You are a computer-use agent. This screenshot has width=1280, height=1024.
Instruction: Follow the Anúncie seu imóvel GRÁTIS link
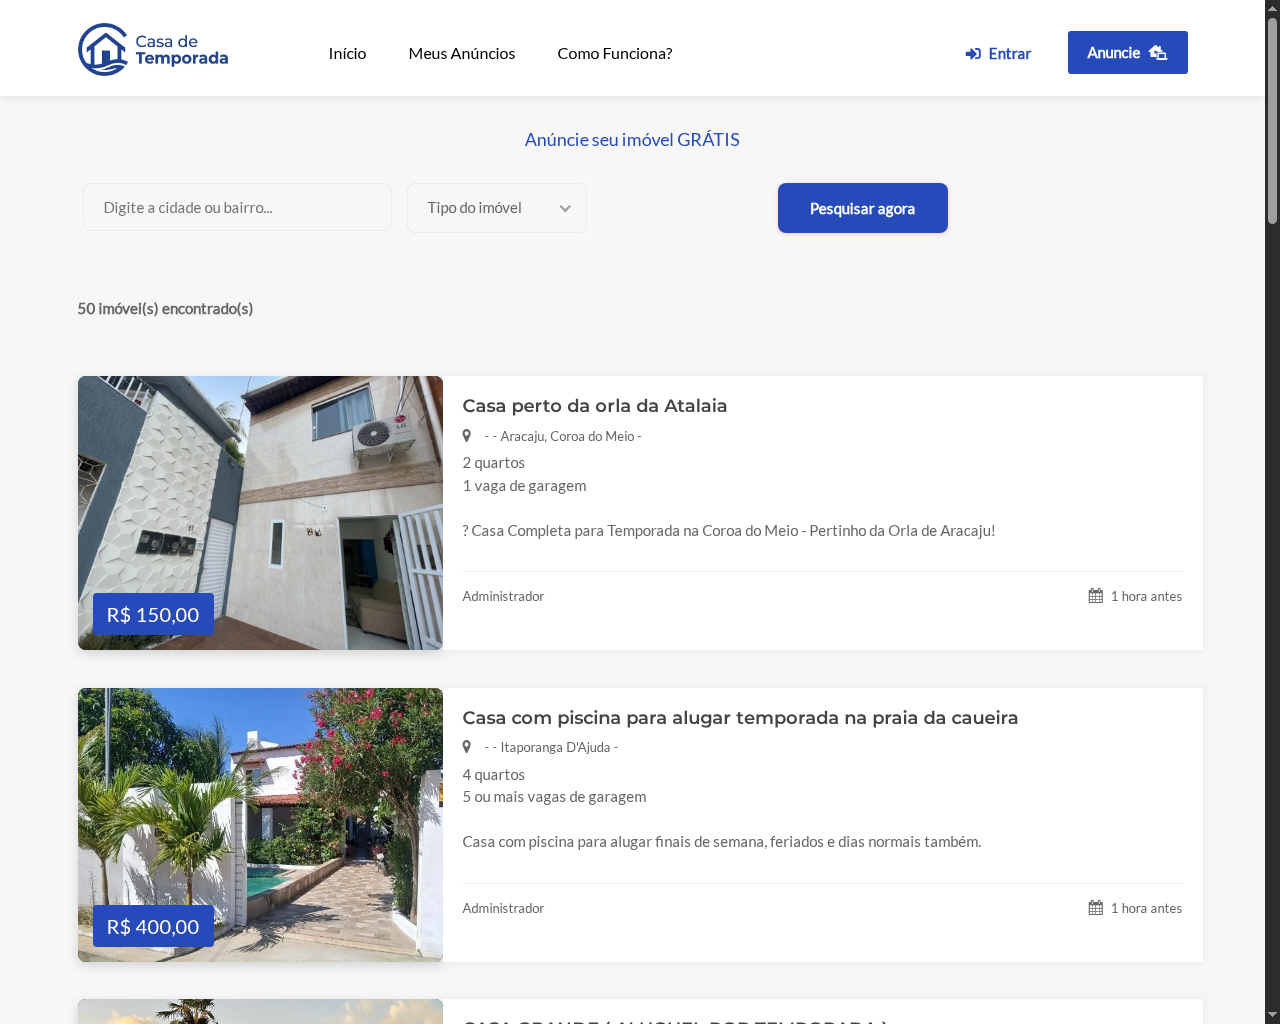[x=632, y=140]
